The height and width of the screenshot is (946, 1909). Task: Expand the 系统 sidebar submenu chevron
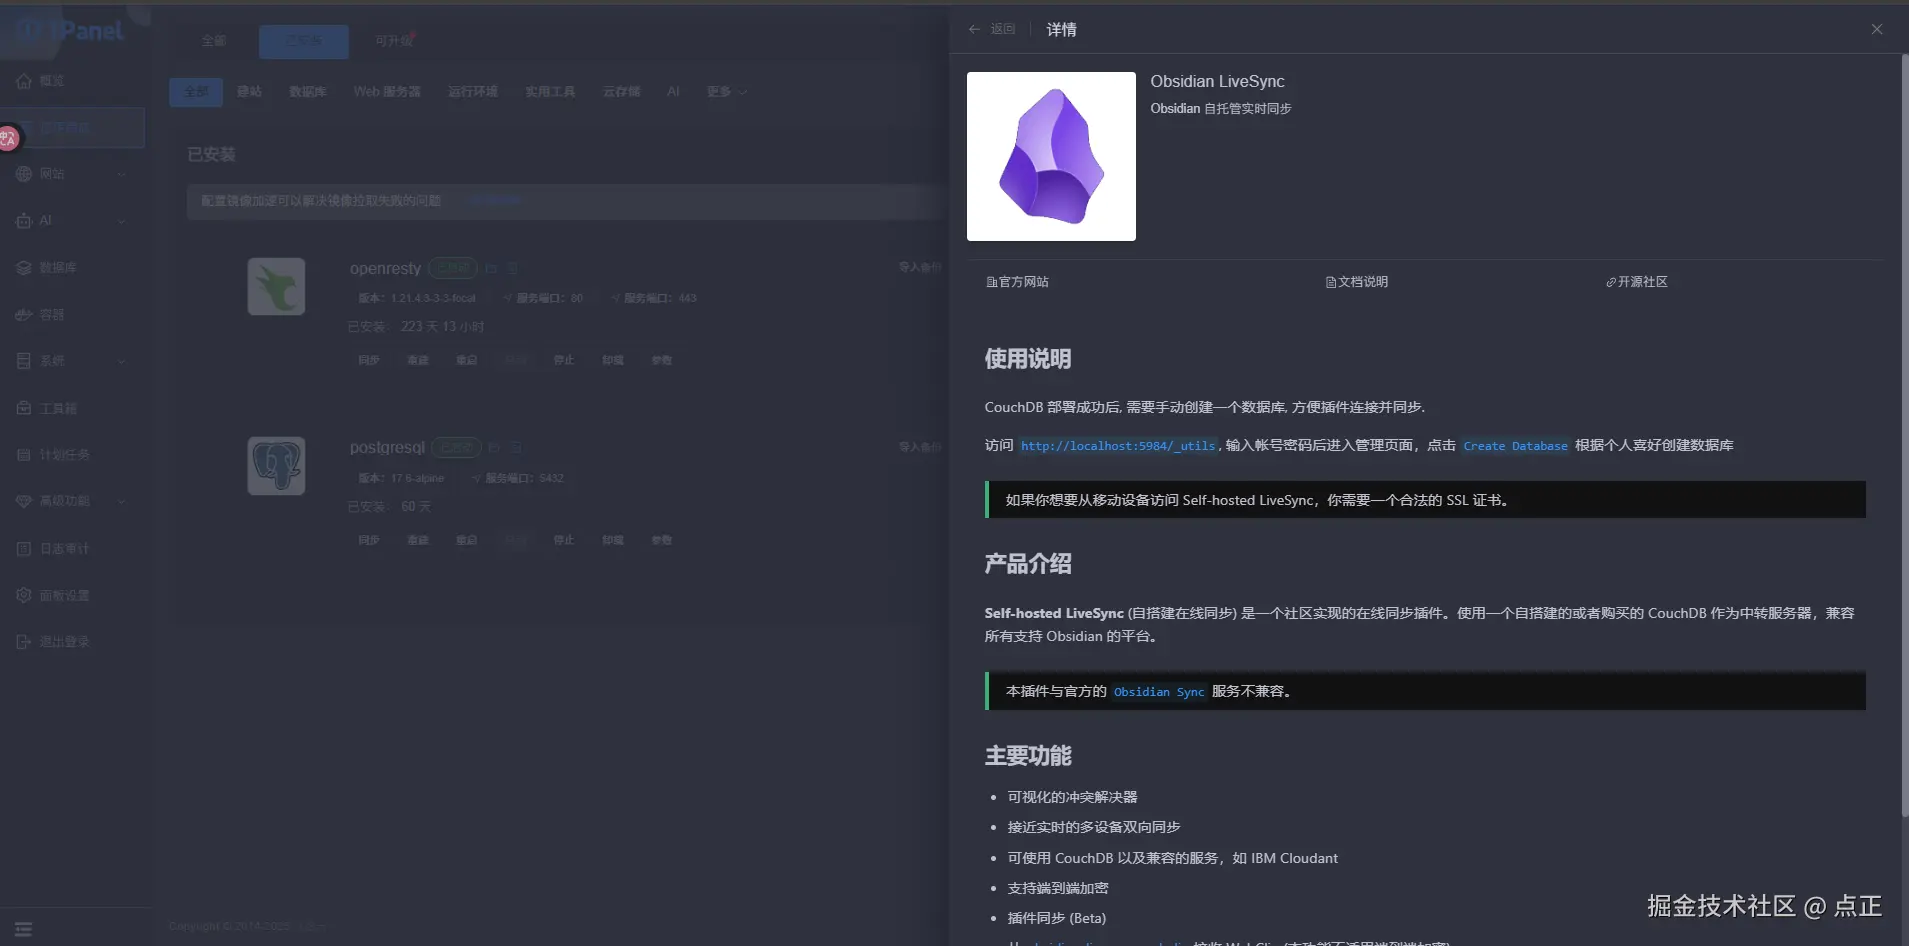point(122,361)
